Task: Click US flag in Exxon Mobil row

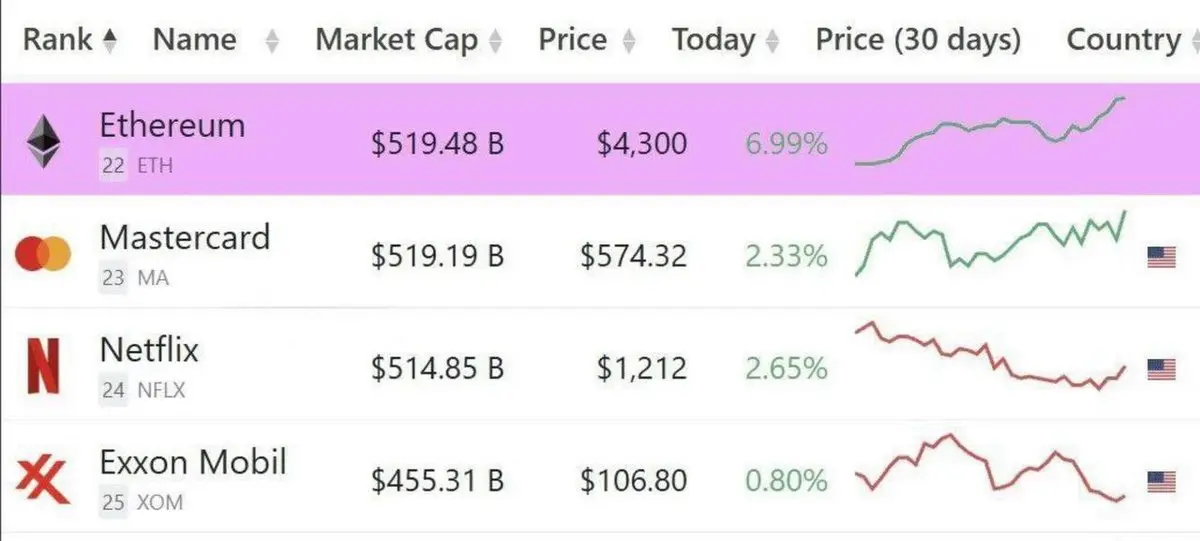Action: point(1161,482)
